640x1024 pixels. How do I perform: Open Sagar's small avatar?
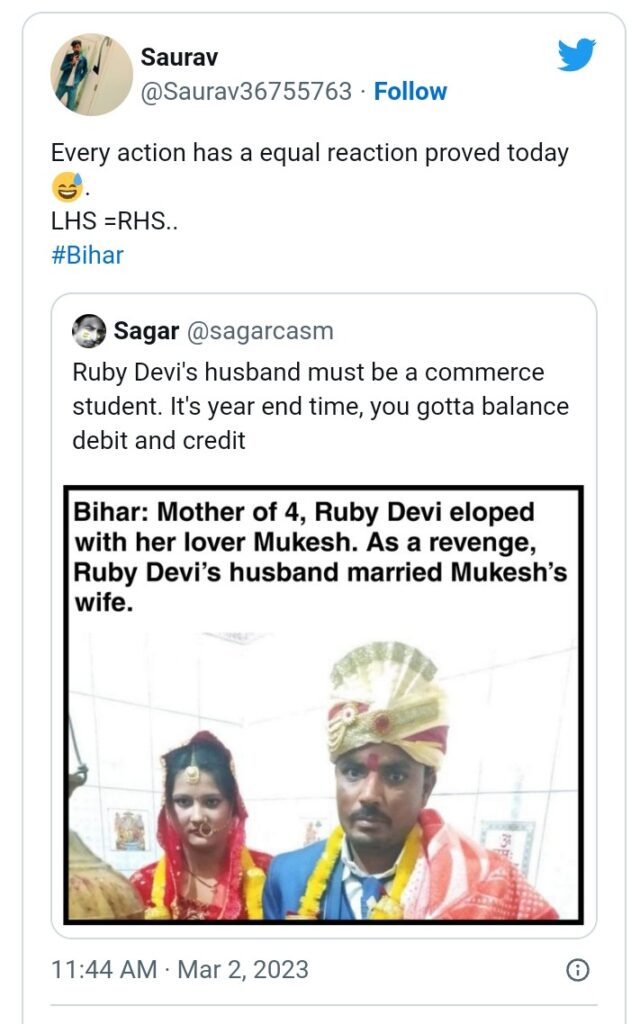coord(89,330)
